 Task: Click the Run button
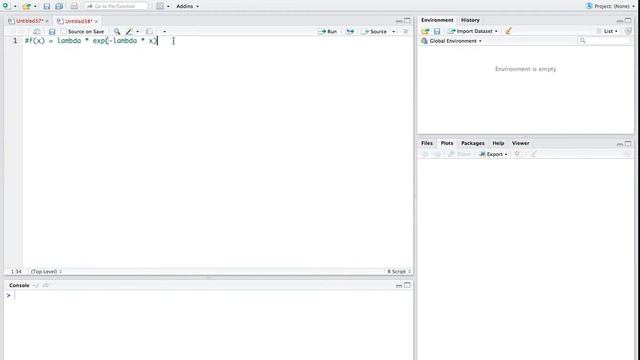point(328,31)
